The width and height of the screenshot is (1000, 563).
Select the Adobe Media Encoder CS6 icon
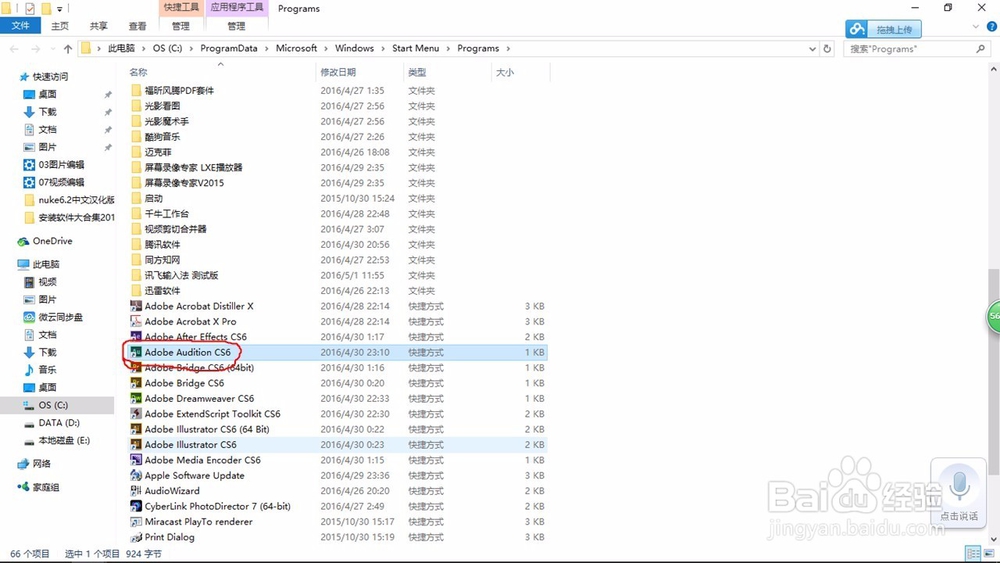136,460
